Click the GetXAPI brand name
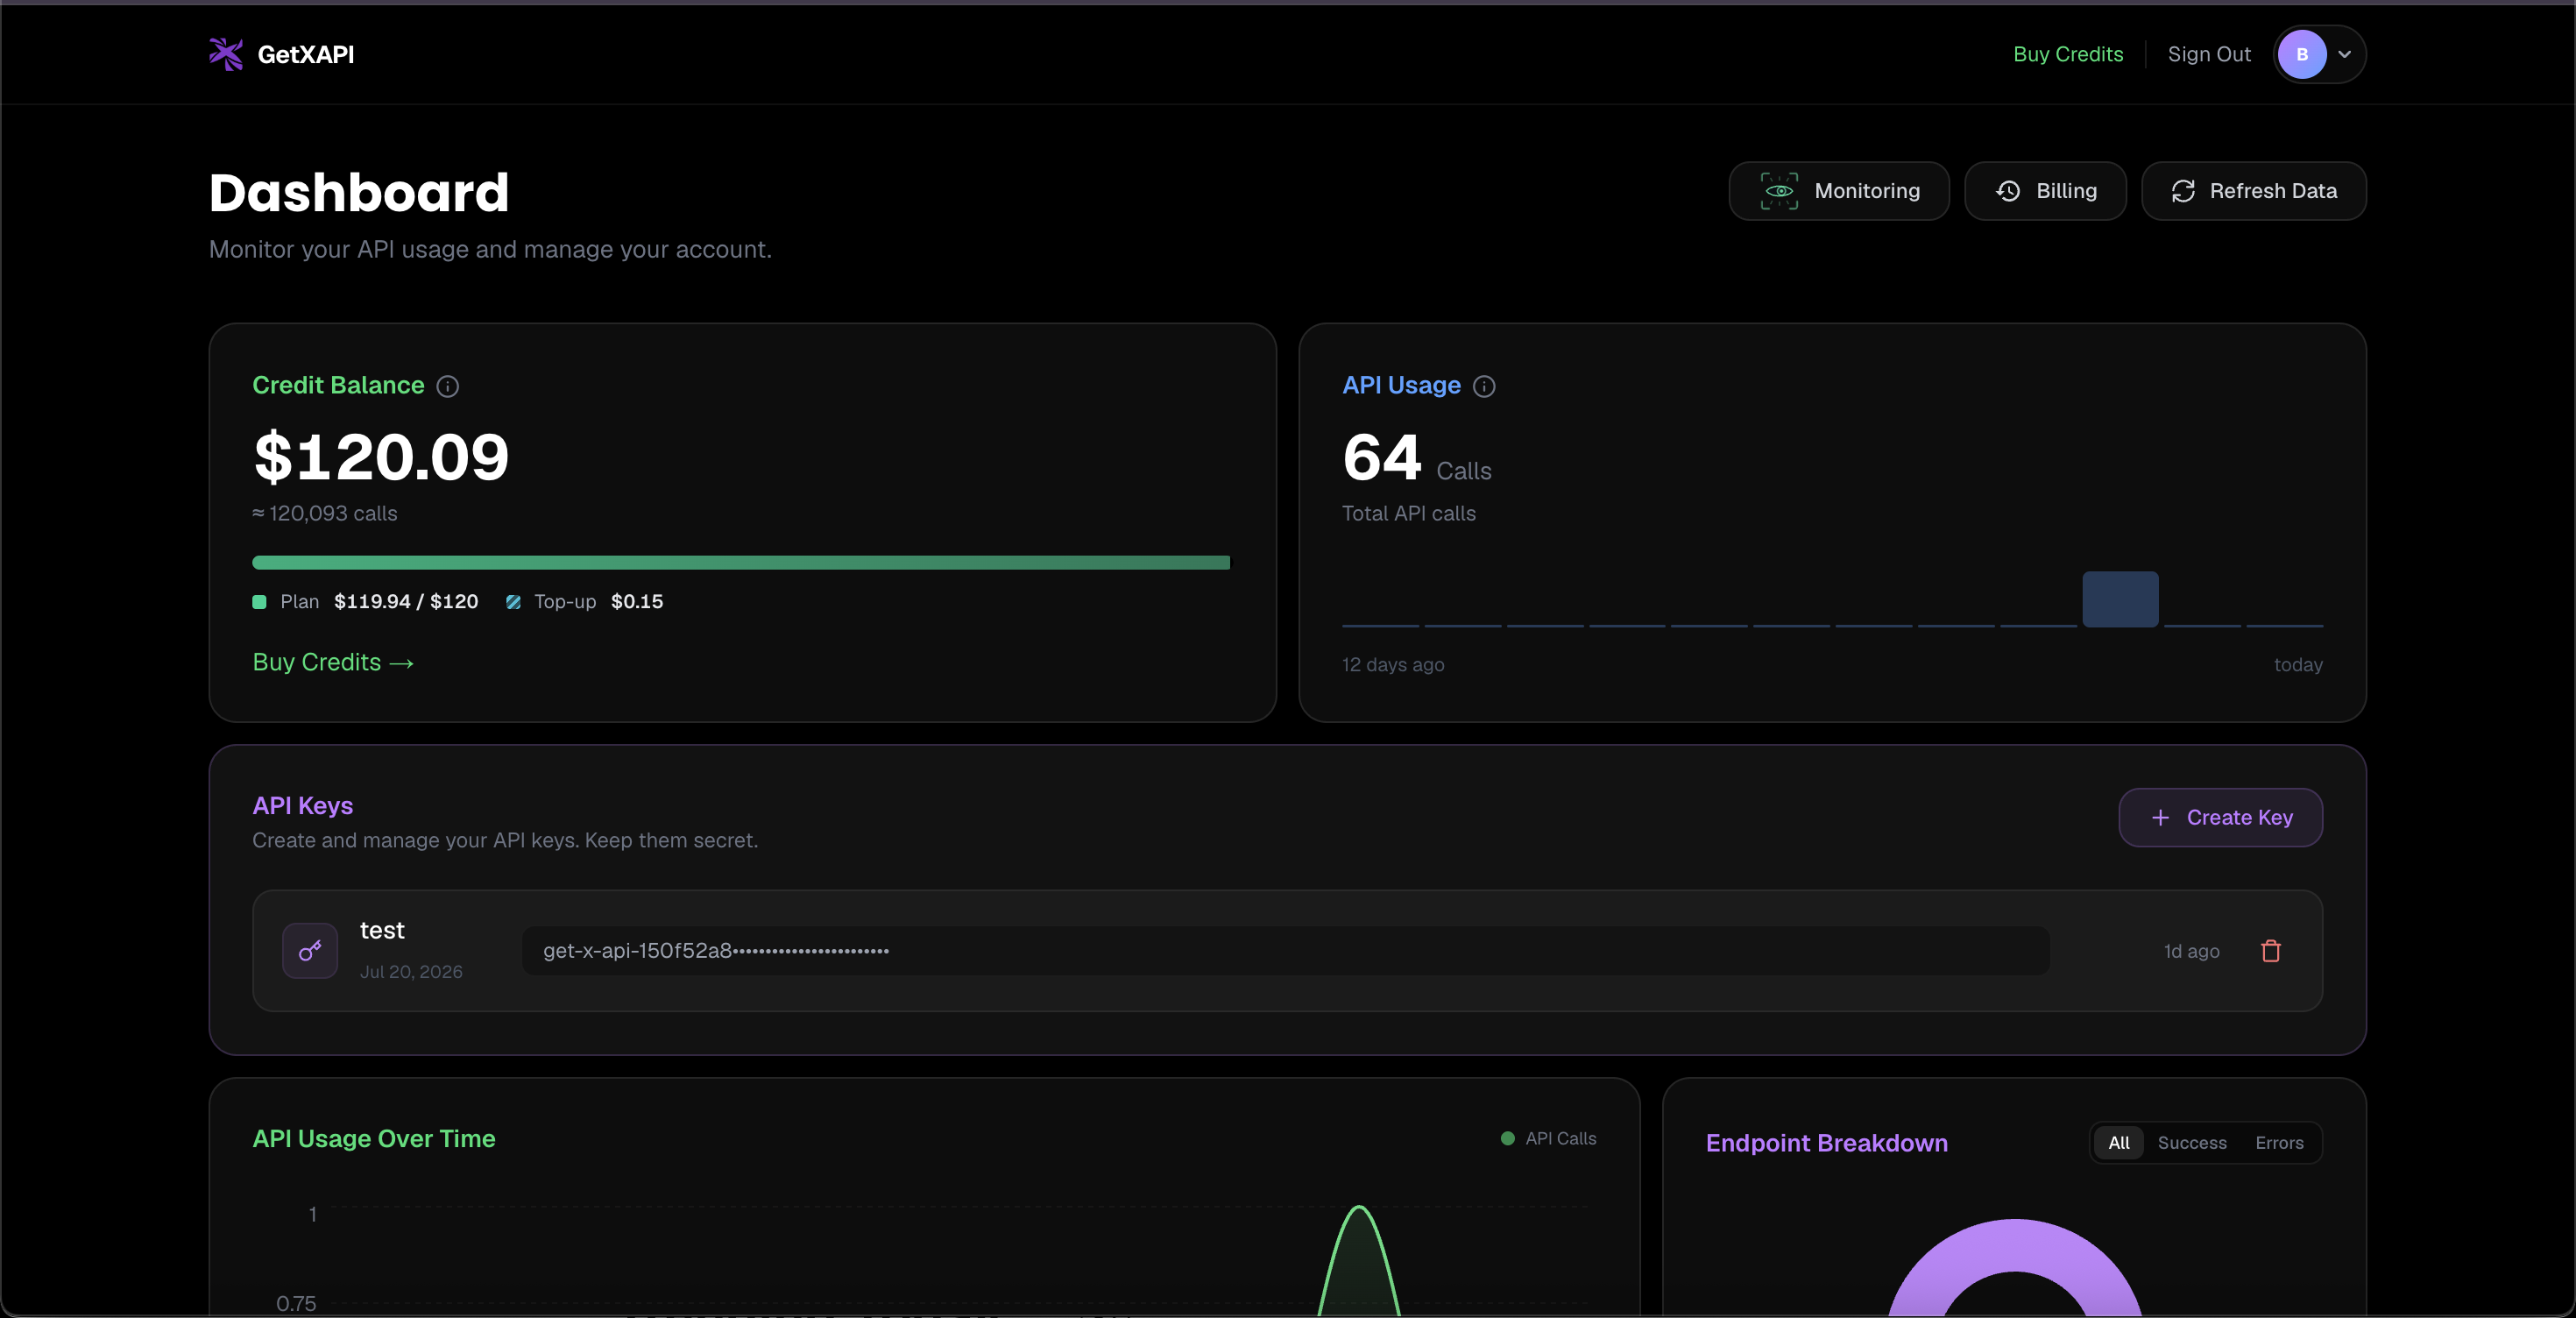The width and height of the screenshot is (2576, 1318). point(306,54)
